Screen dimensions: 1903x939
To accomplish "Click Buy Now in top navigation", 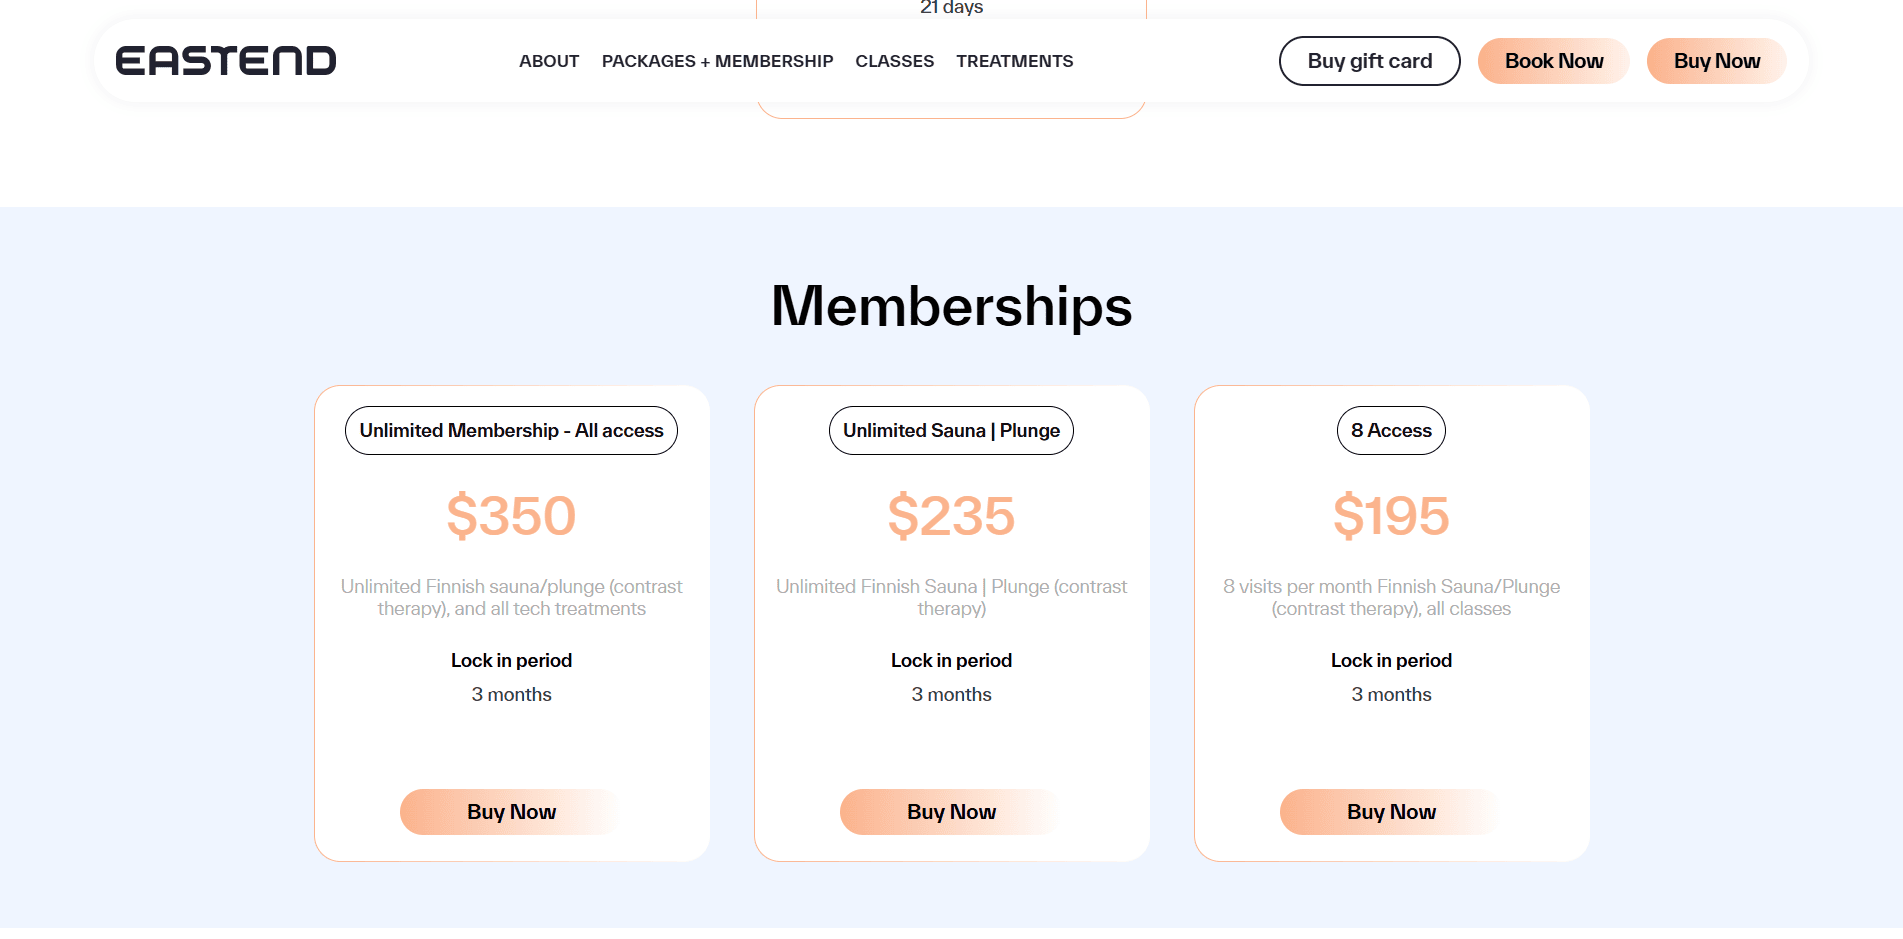I will point(1716,61).
